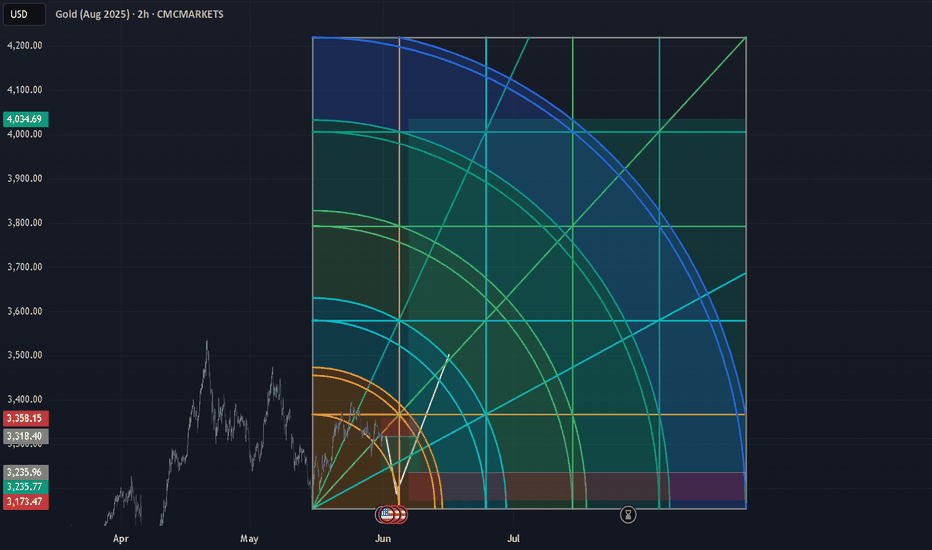Click the Jul label on time axis
932x550 pixels.
click(514, 539)
